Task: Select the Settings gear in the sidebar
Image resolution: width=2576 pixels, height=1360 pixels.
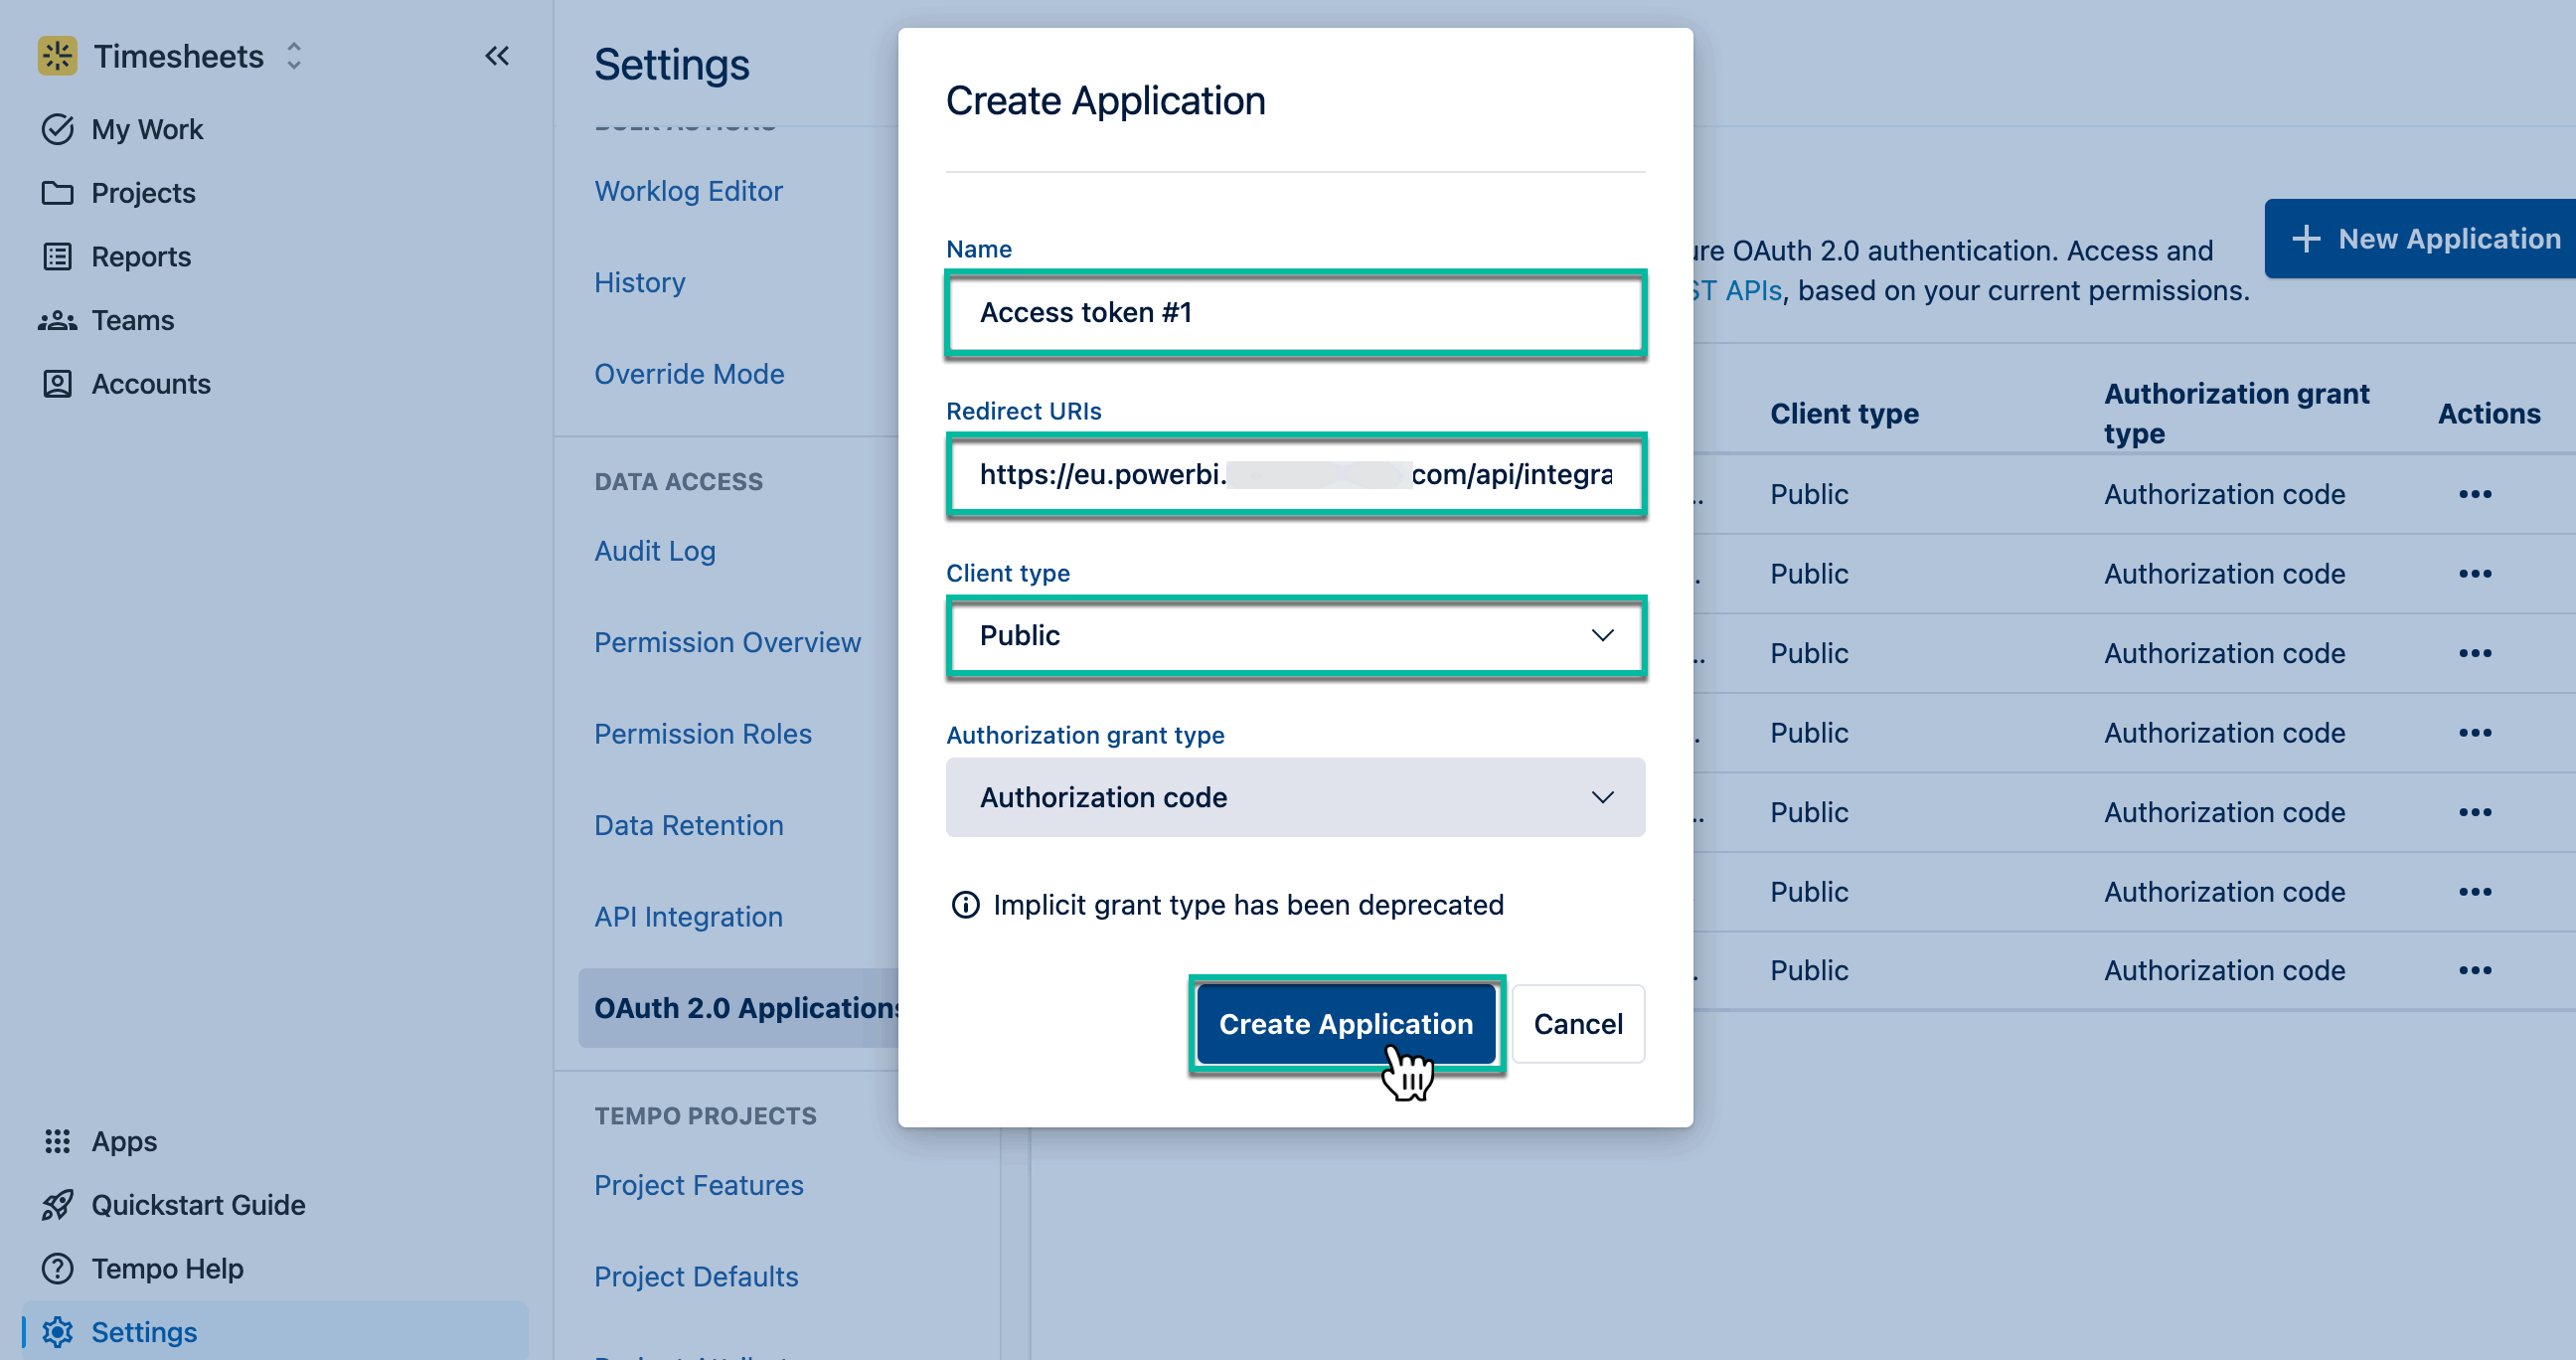Action: [58, 1331]
